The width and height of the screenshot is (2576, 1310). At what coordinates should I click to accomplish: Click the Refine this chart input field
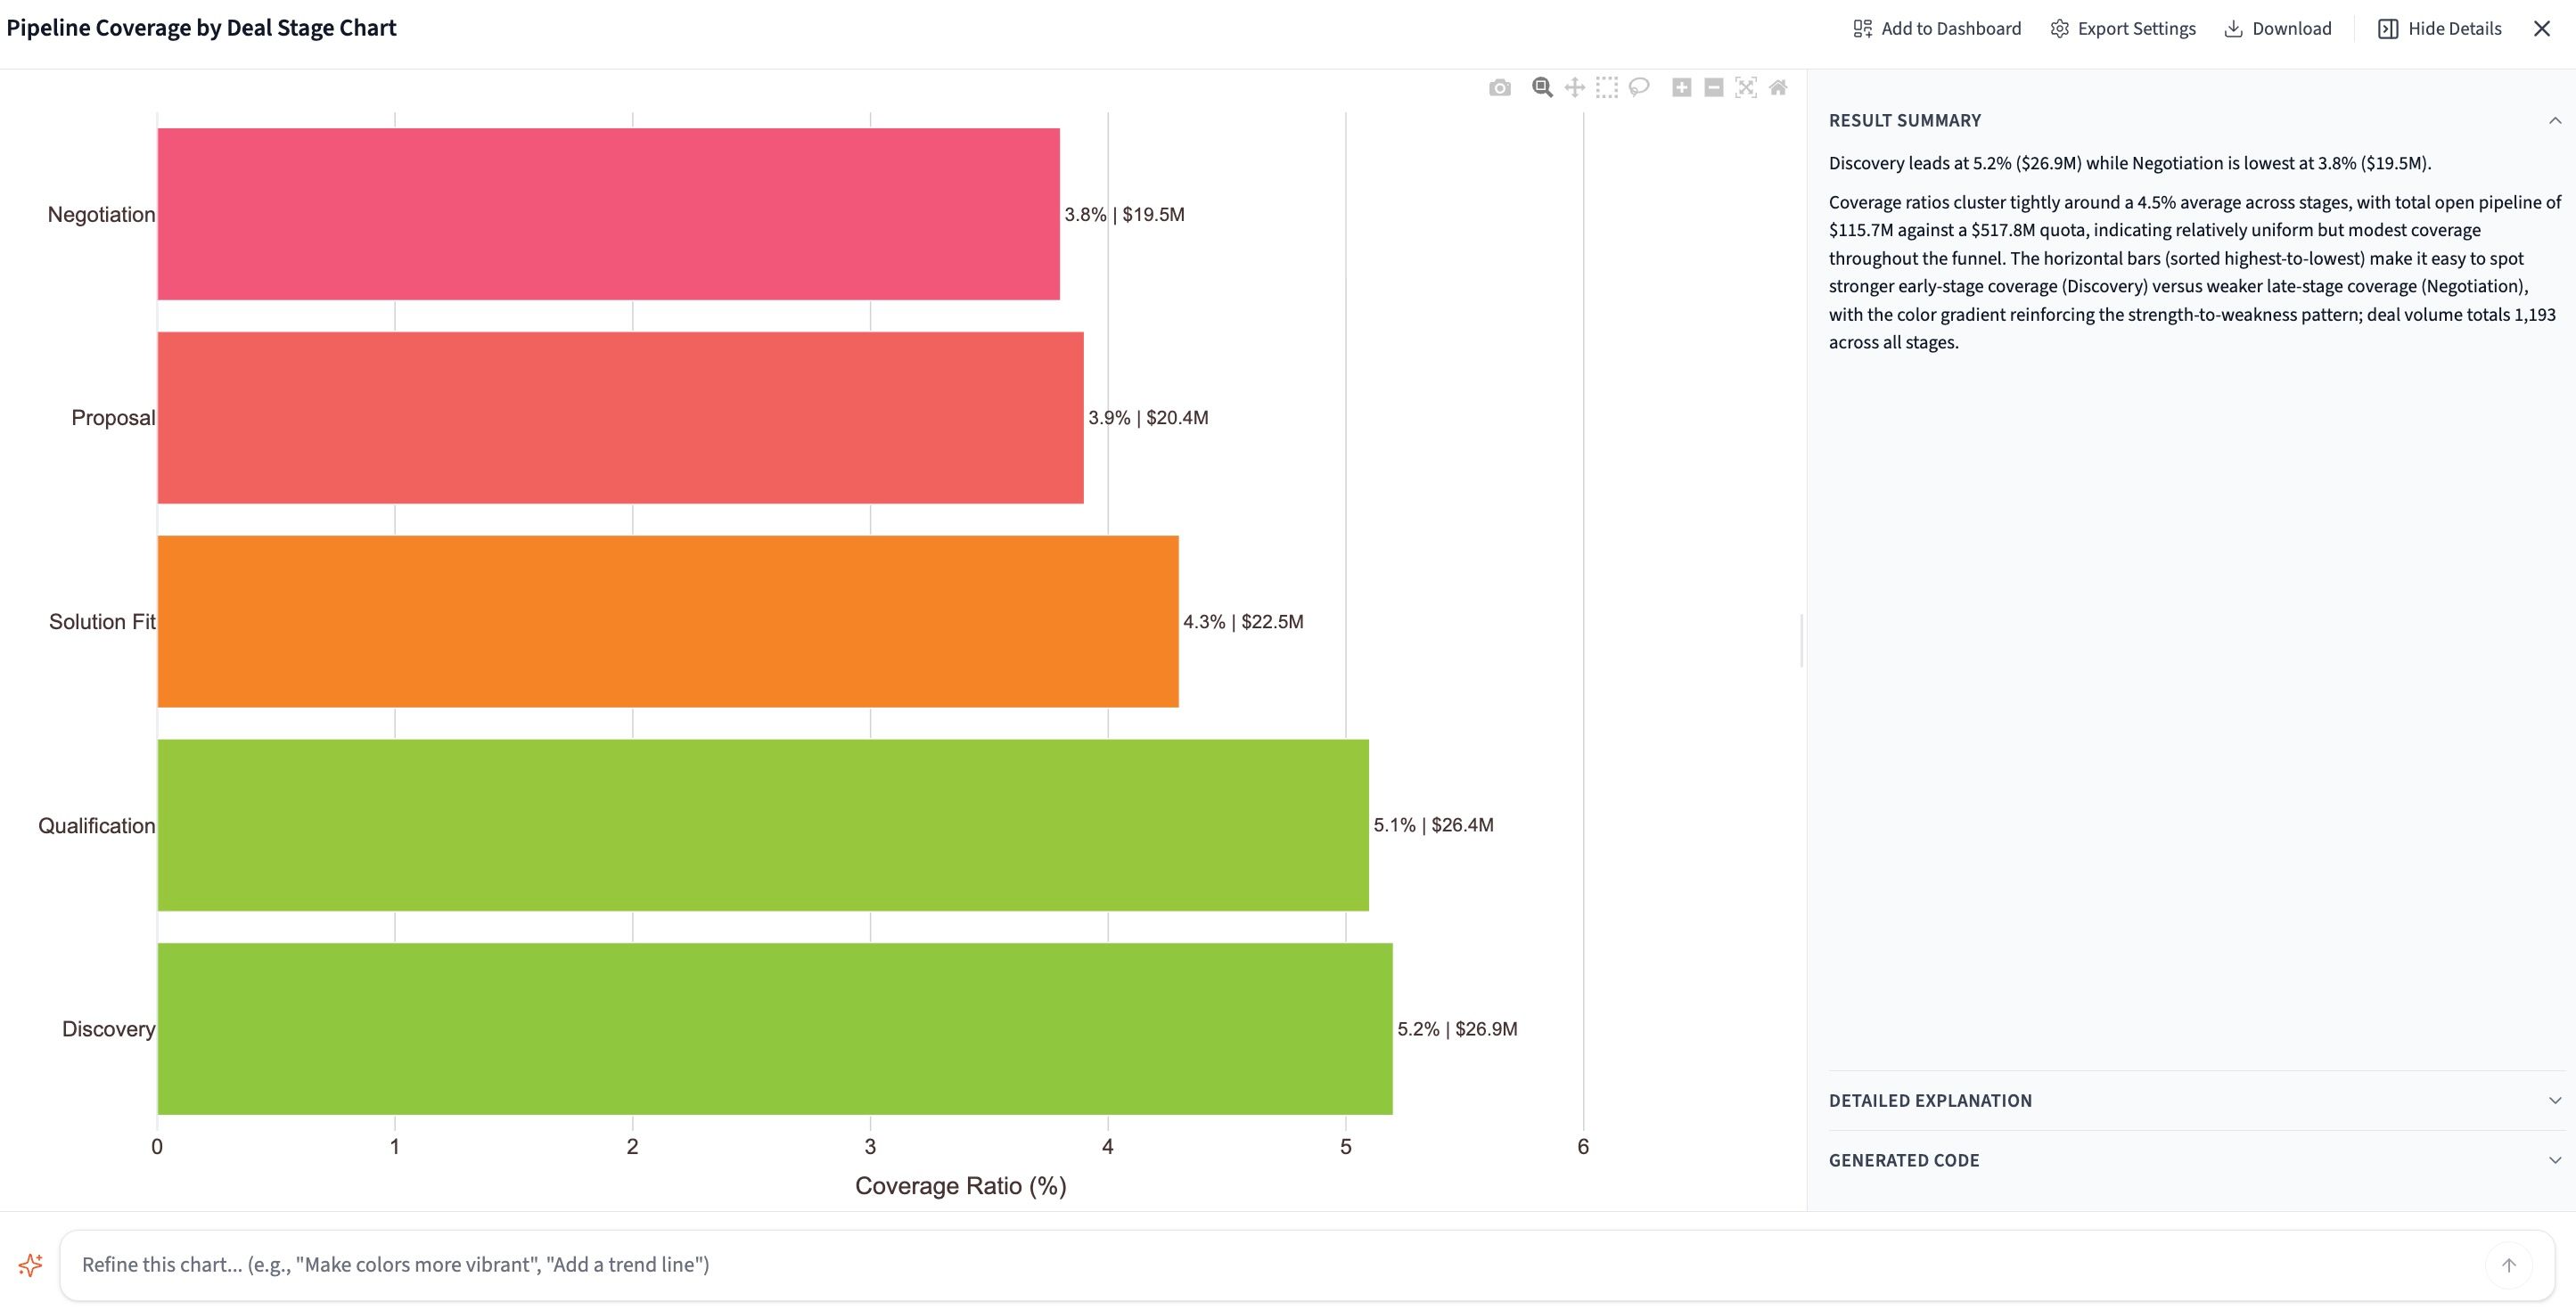1270,1264
